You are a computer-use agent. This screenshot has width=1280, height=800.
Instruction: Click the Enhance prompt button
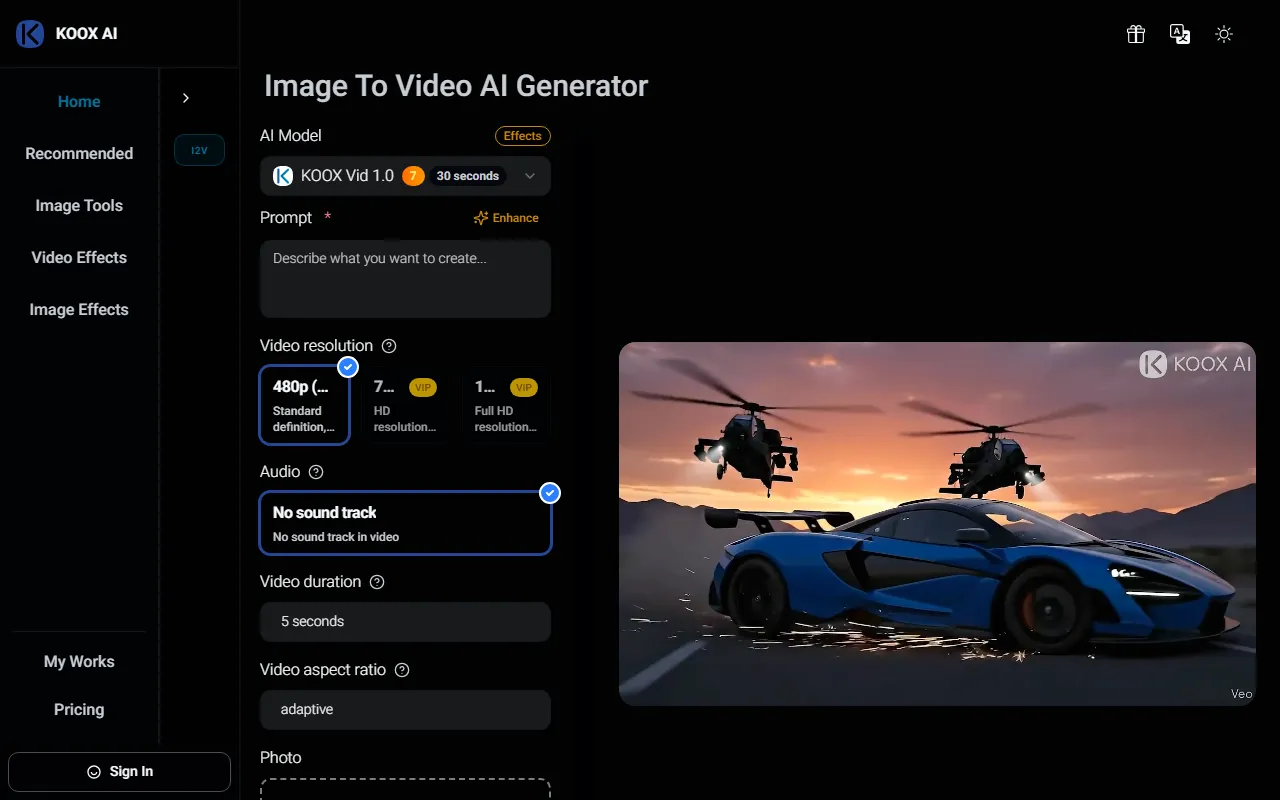coord(506,218)
